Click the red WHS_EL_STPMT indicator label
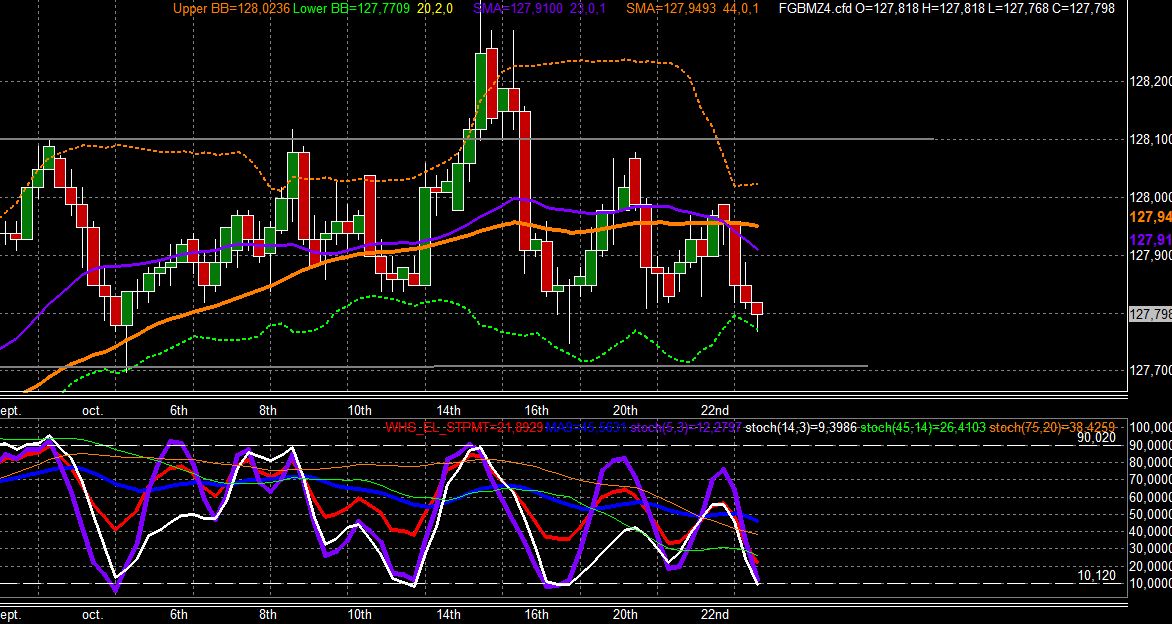 tap(463, 428)
